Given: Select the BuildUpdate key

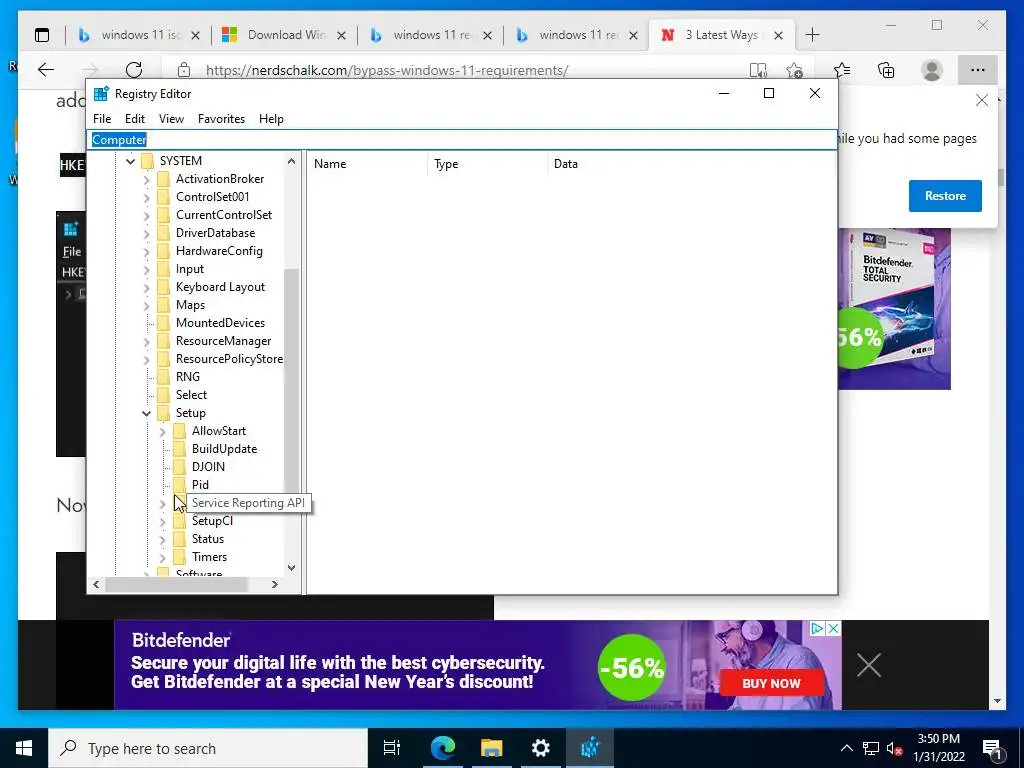Looking at the screenshot, I should coord(224,449).
